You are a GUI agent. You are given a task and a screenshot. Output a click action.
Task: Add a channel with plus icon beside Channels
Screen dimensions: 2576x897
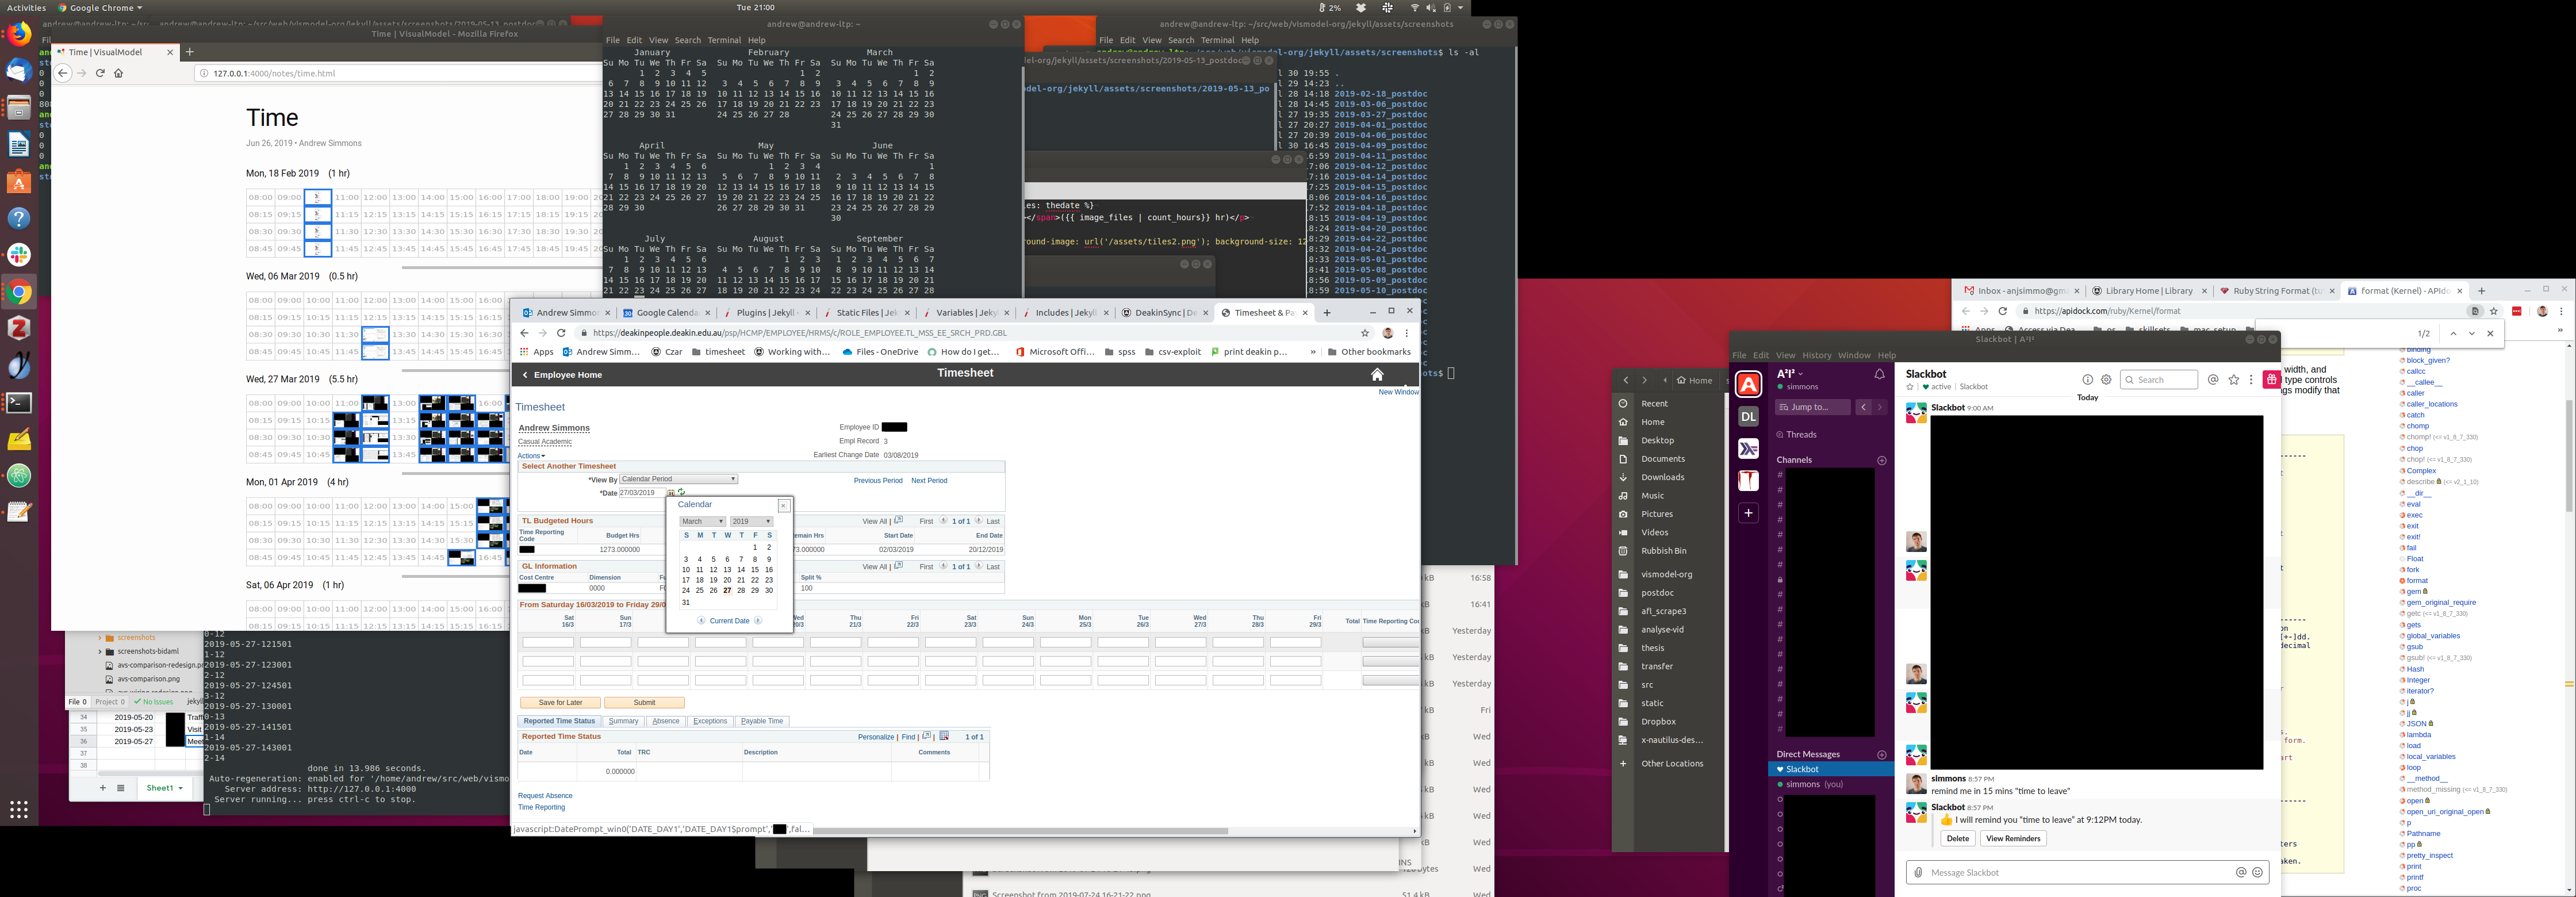coord(1881,460)
